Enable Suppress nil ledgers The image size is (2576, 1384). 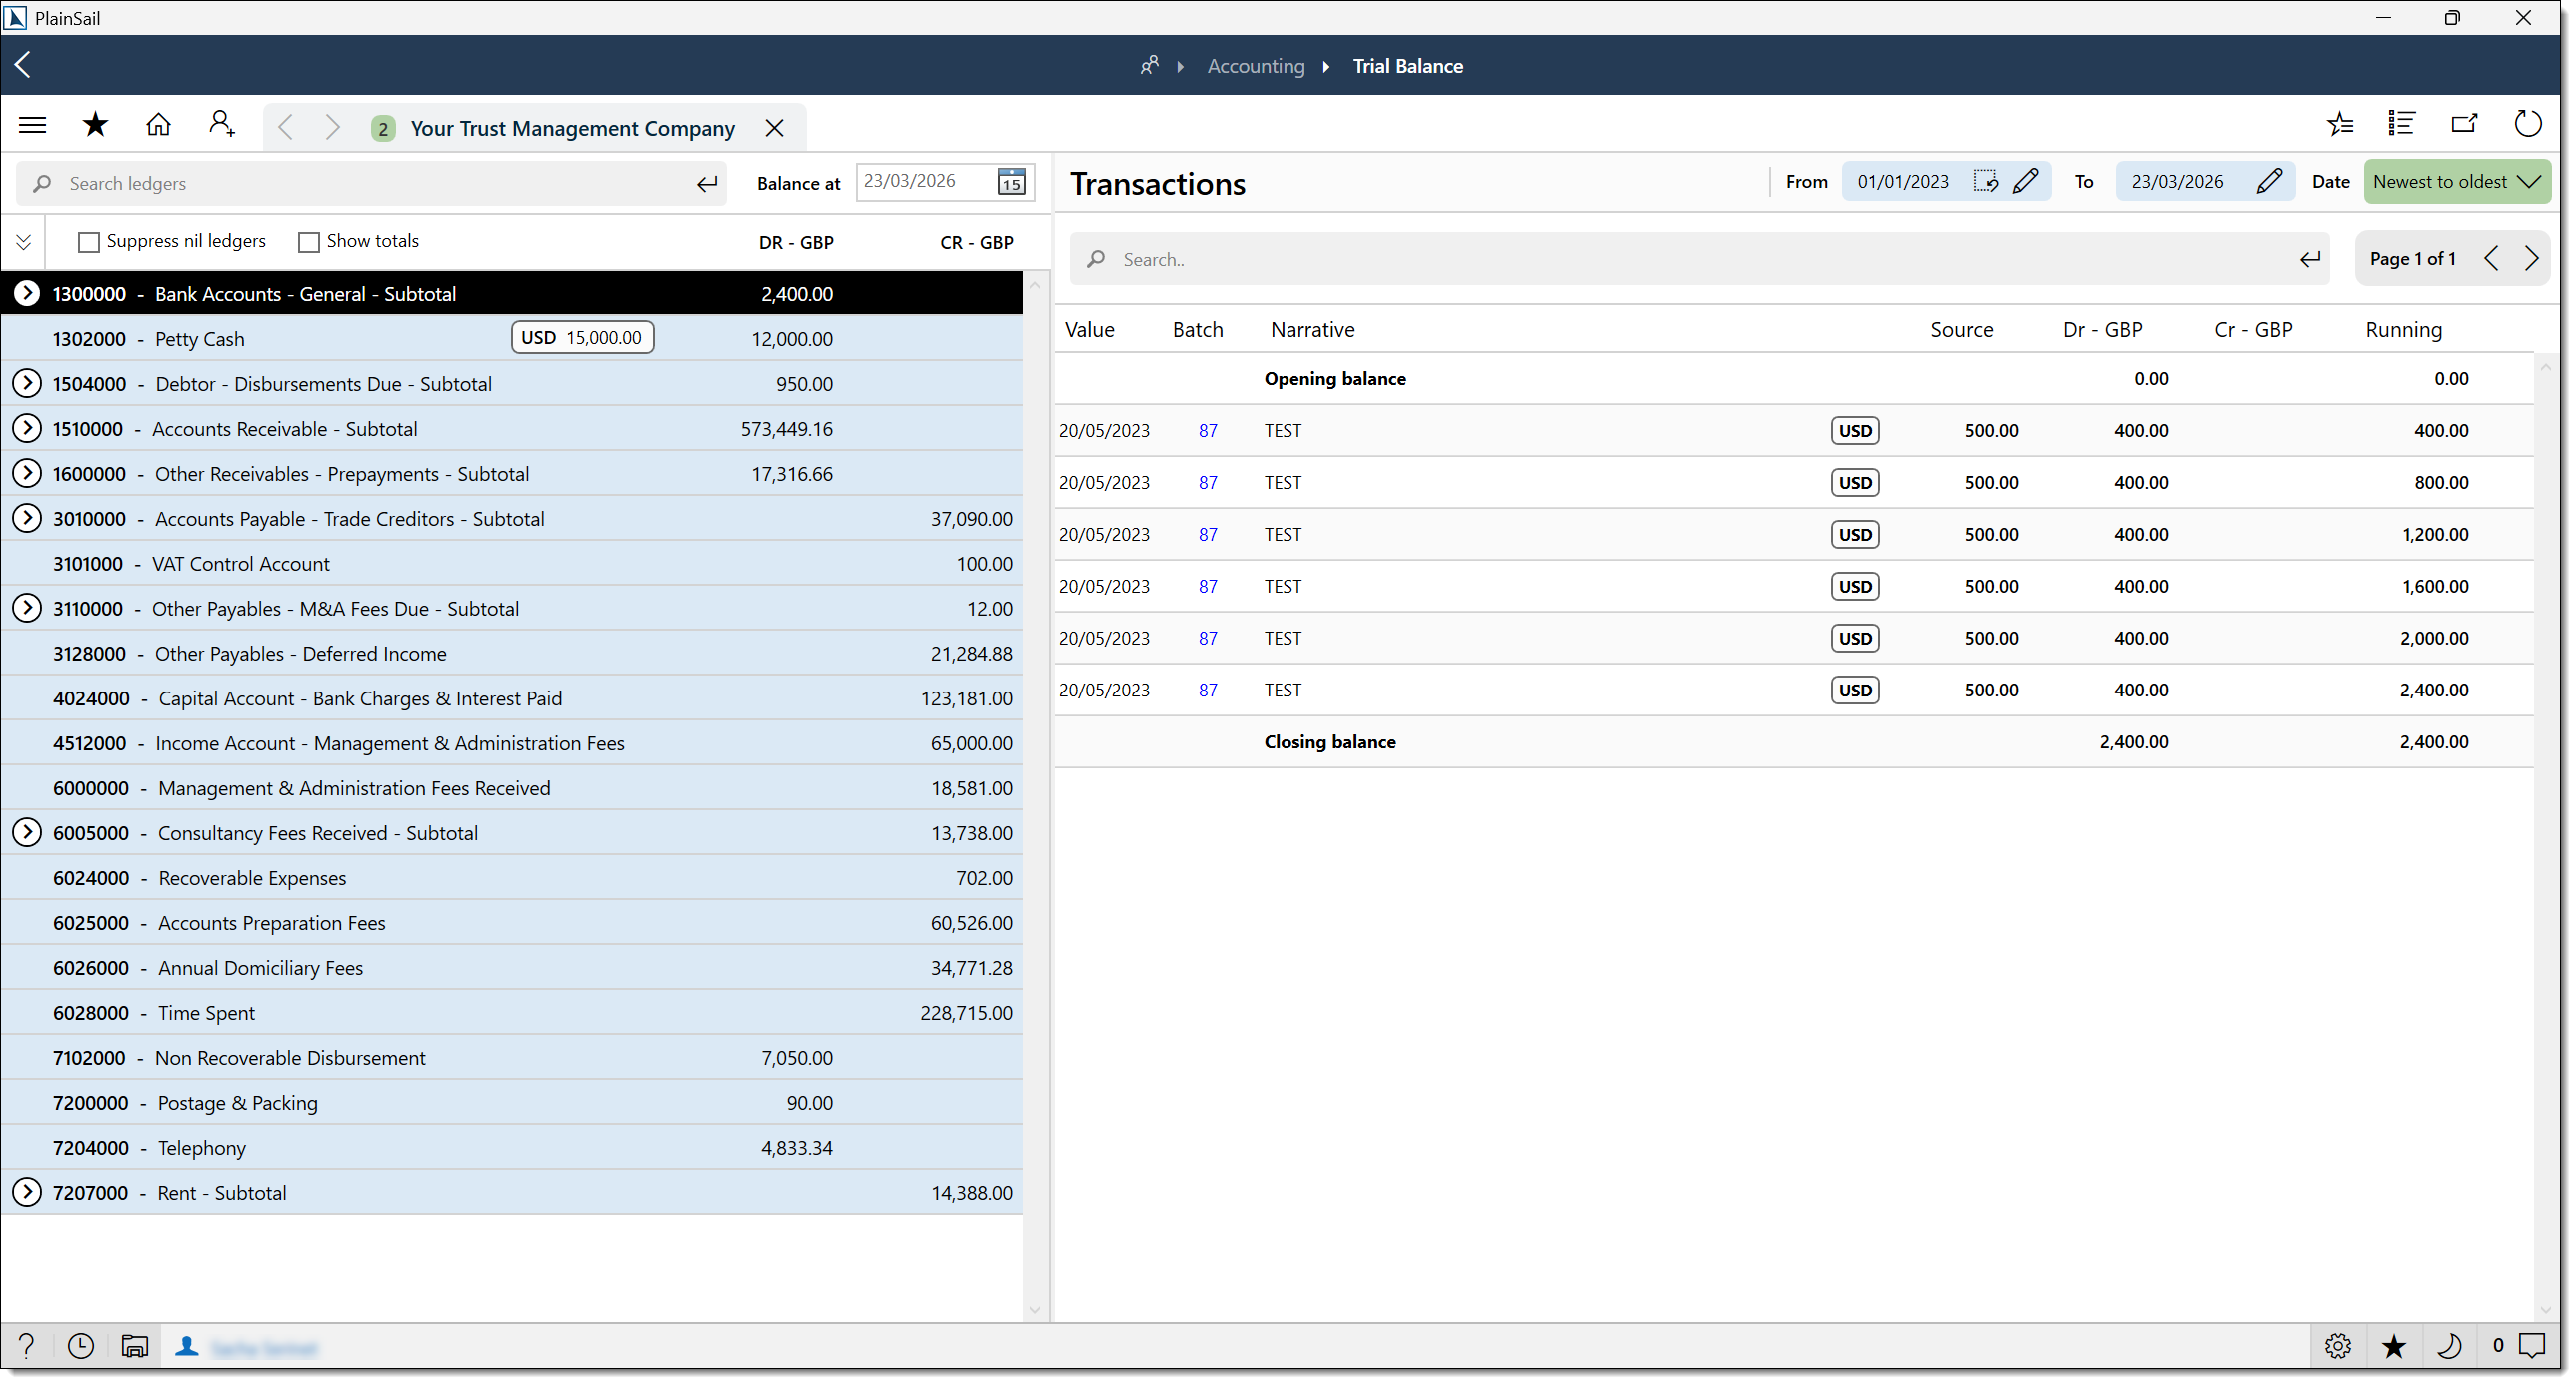(x=89, y=241)
